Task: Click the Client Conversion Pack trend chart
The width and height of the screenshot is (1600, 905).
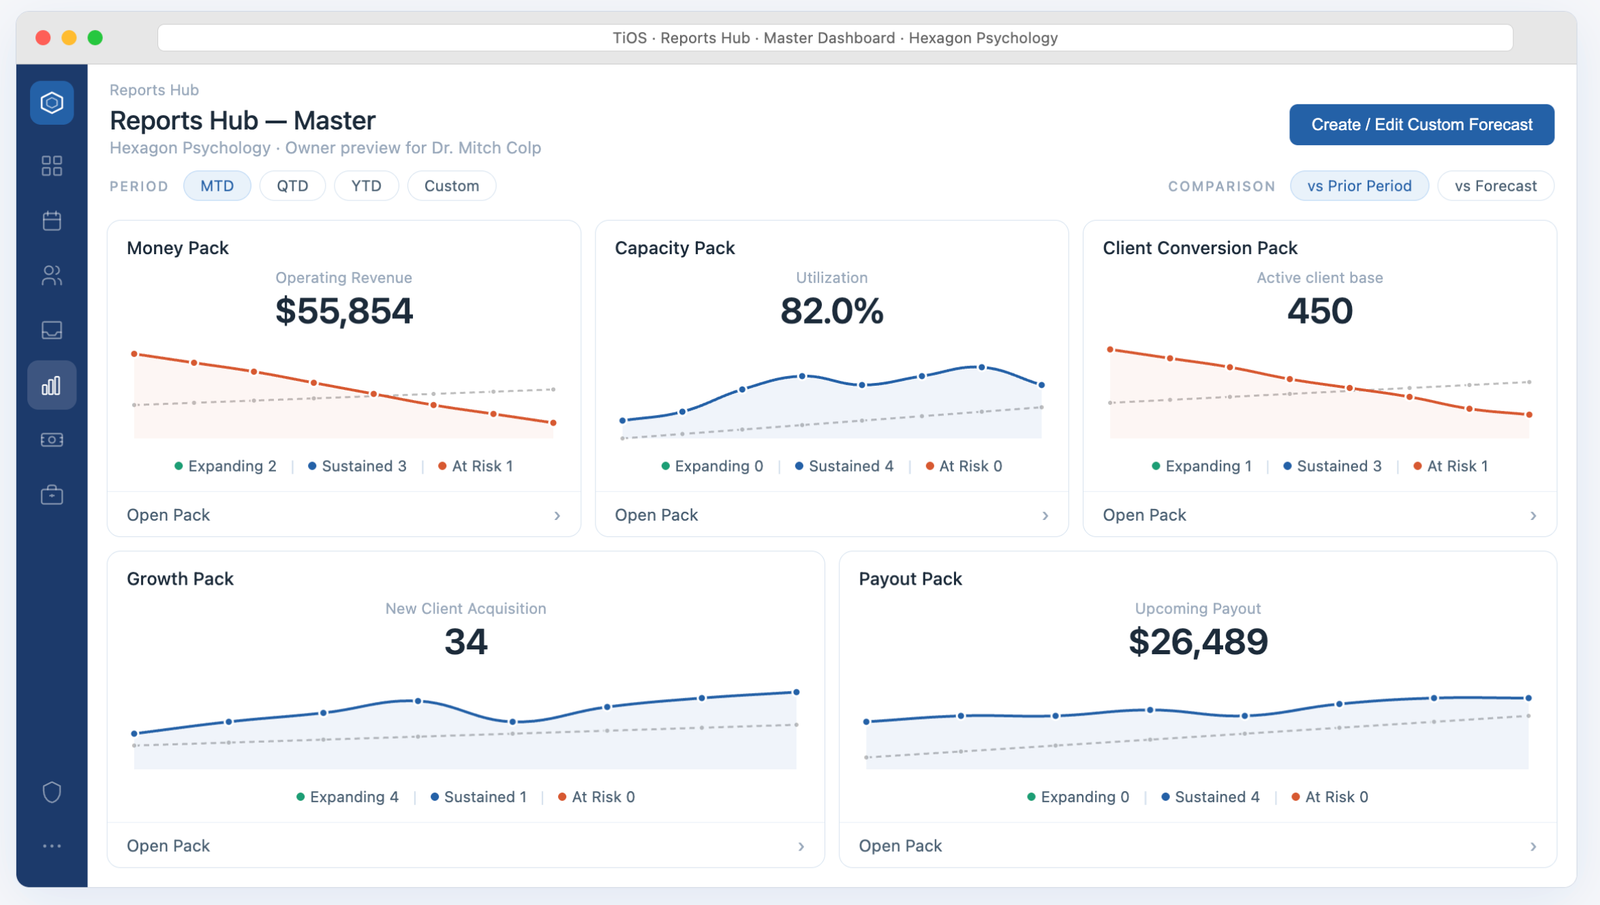Action: point(1320,392)
